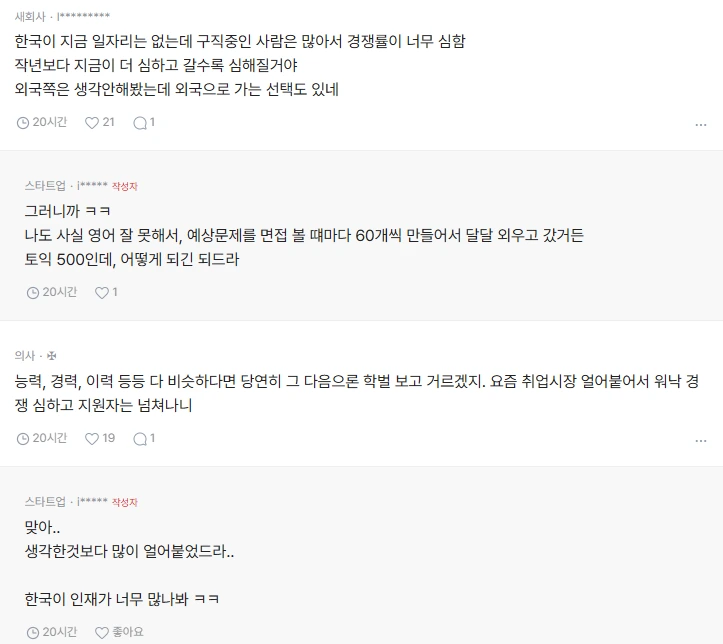Select 스타트업 author name on 그러니까 reply
The height and width of the screenshot is (644, 723).
[46, 186]
